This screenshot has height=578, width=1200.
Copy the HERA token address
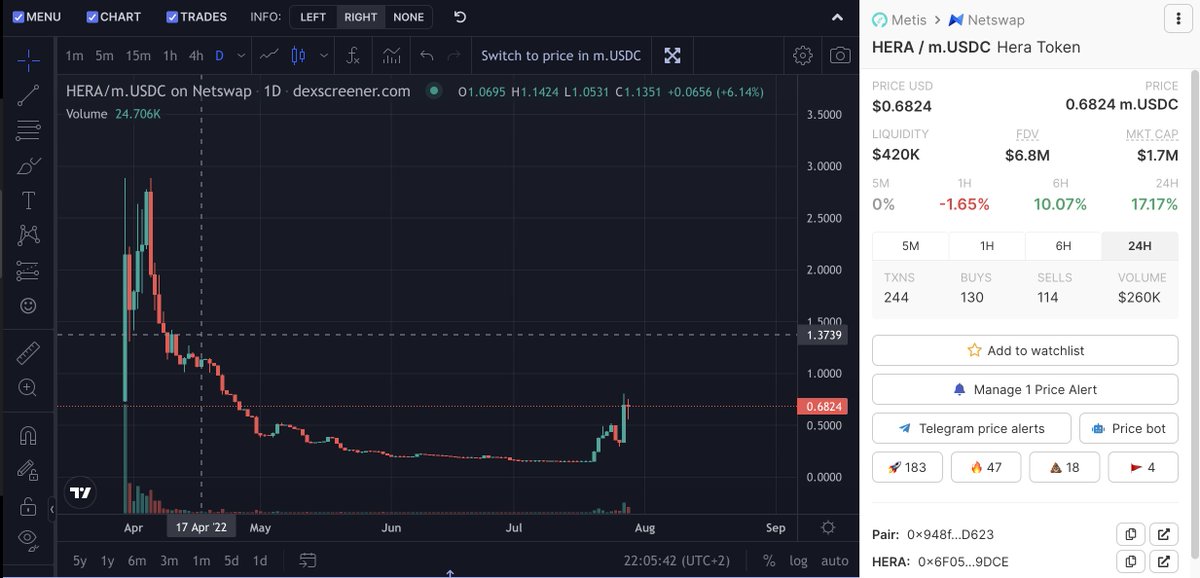1130,562
